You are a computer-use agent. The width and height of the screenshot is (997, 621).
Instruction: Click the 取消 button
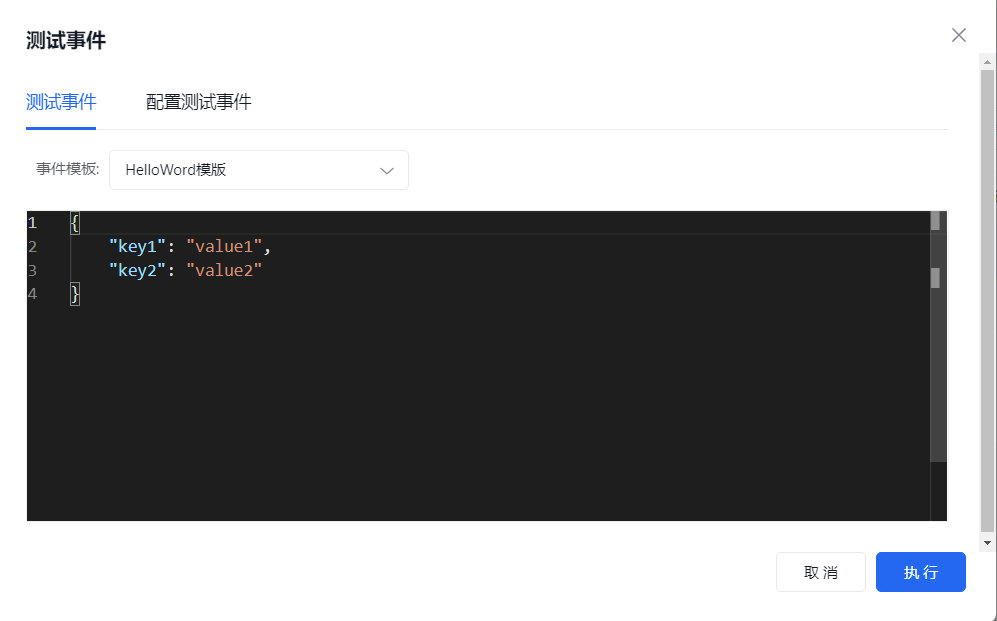pos(821,572)
